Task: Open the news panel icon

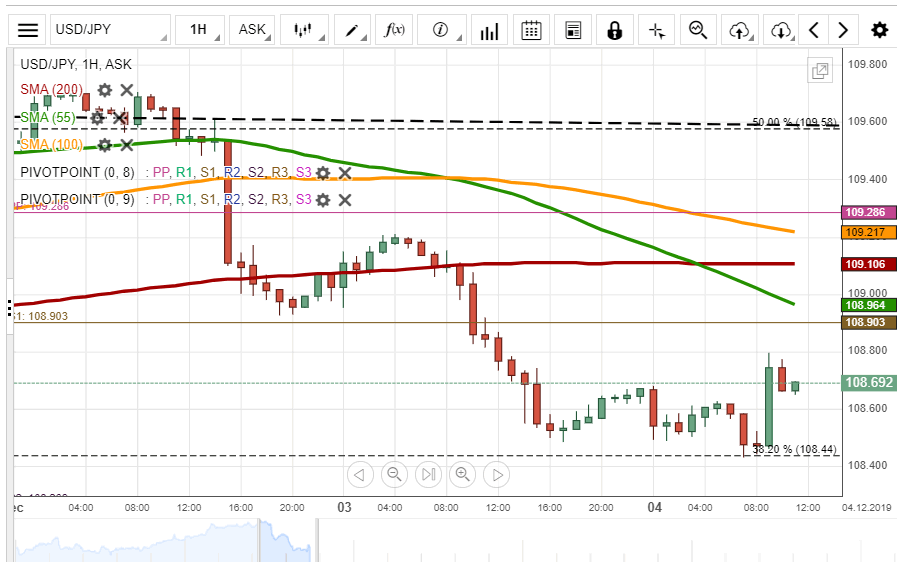Action: [573, 30]
